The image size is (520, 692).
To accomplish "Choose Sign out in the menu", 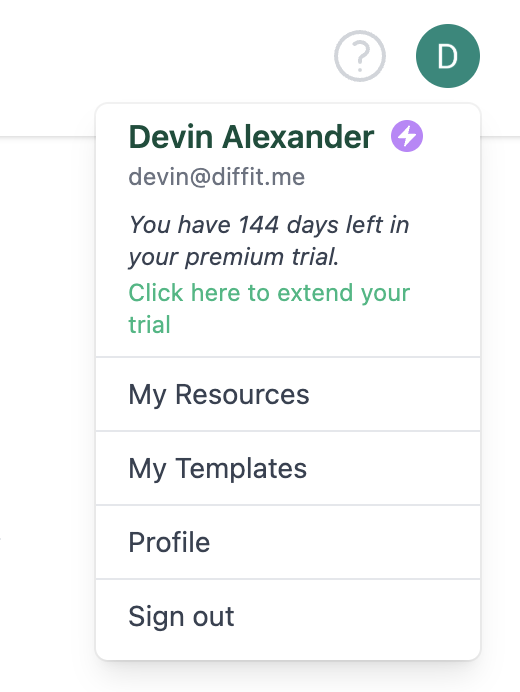I will [x=288, y=617].
